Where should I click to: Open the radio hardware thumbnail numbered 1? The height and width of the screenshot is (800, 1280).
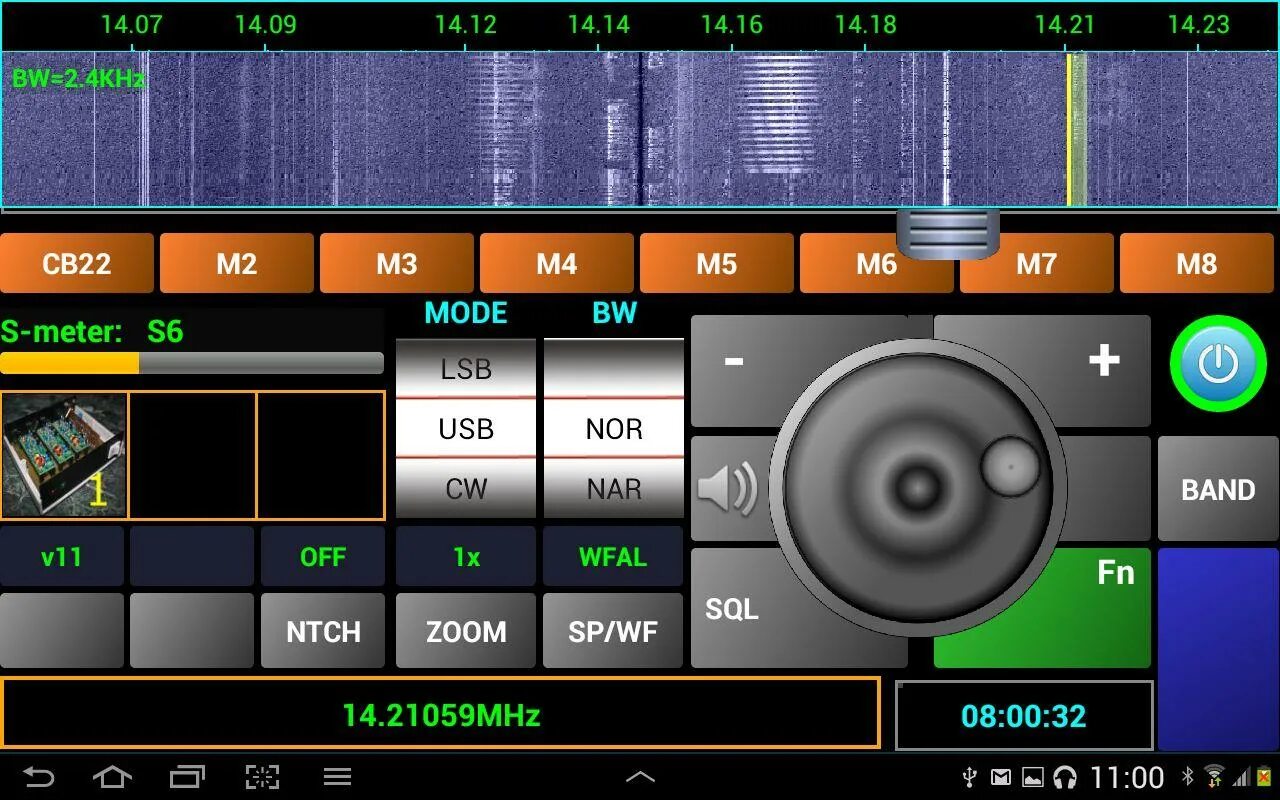[64, 455]
